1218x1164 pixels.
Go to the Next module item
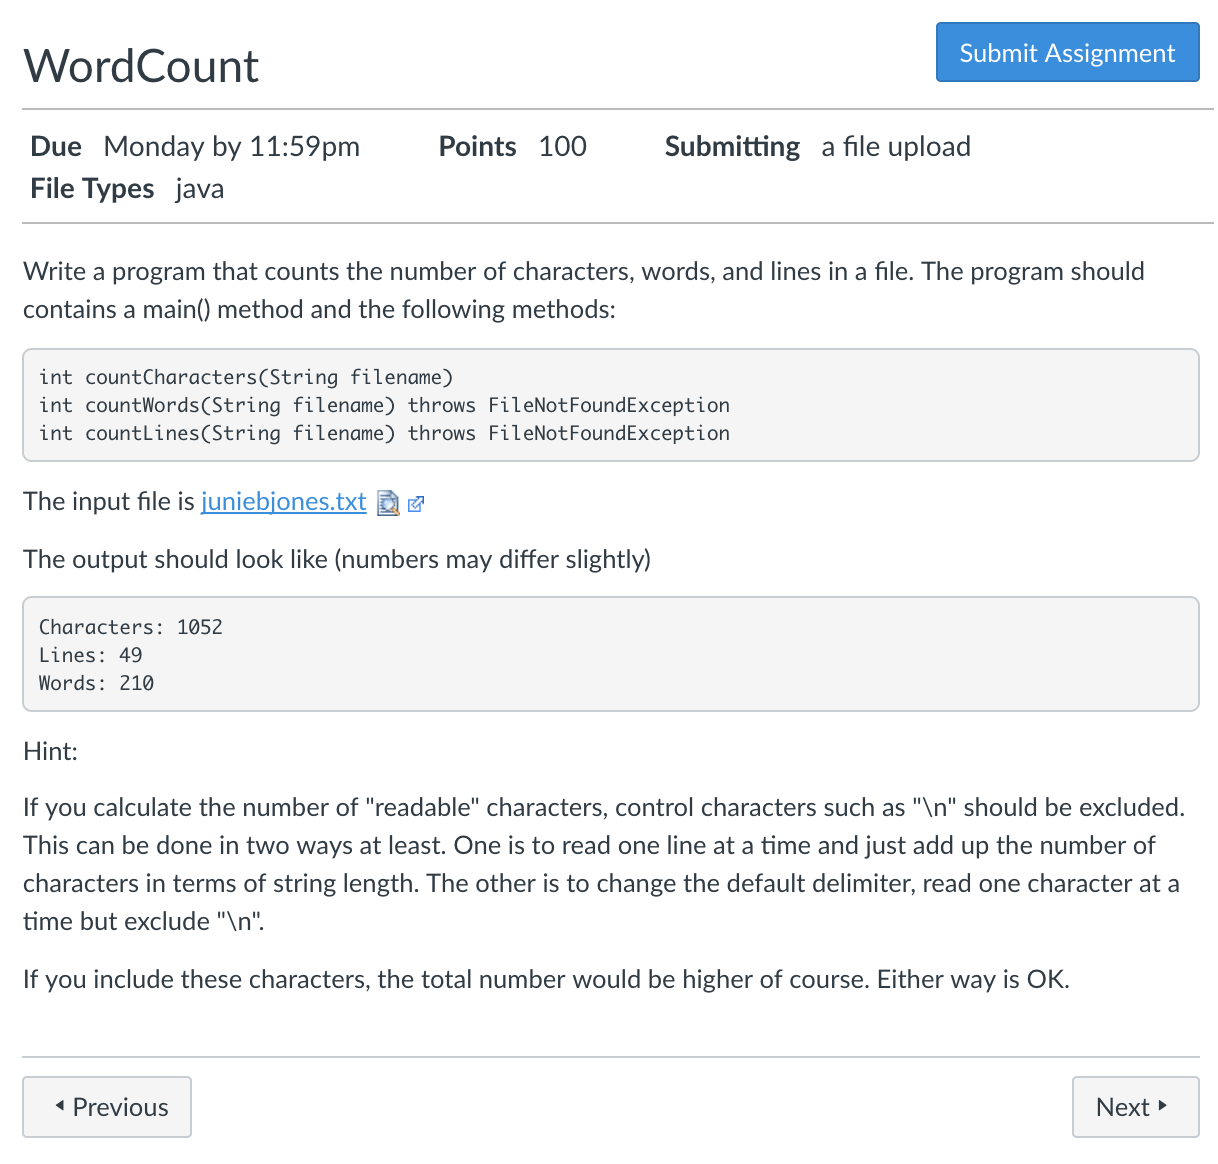tap(1135, 1107)
